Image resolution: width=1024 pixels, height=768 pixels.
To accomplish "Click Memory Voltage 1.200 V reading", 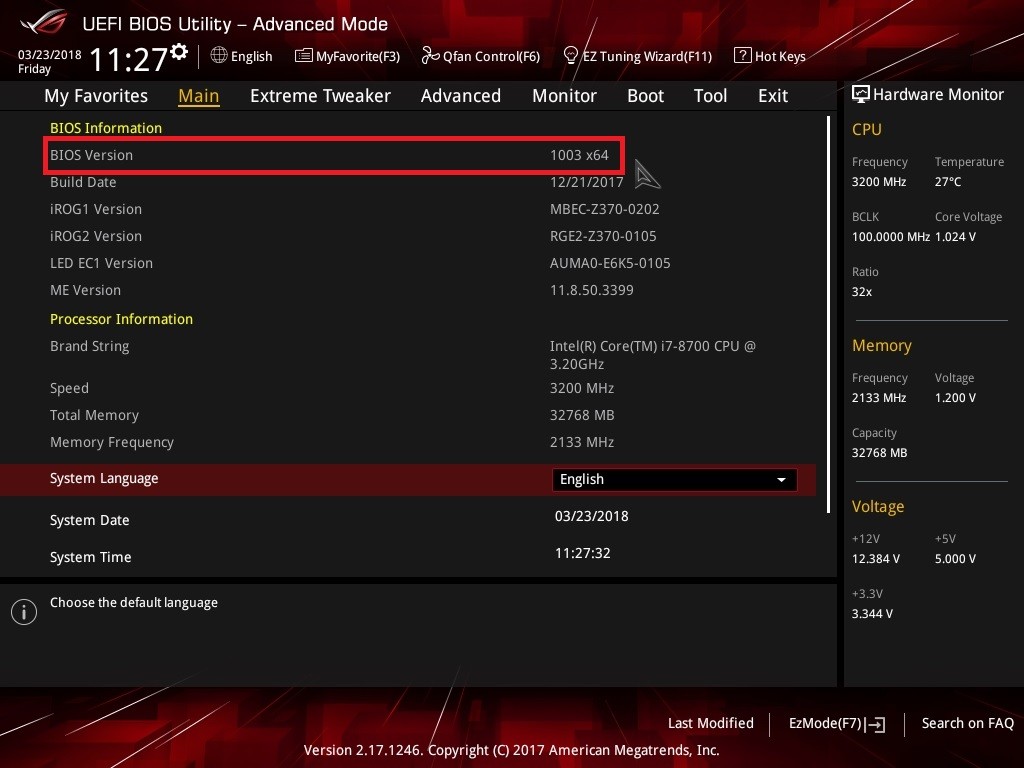I will (955, 398).
